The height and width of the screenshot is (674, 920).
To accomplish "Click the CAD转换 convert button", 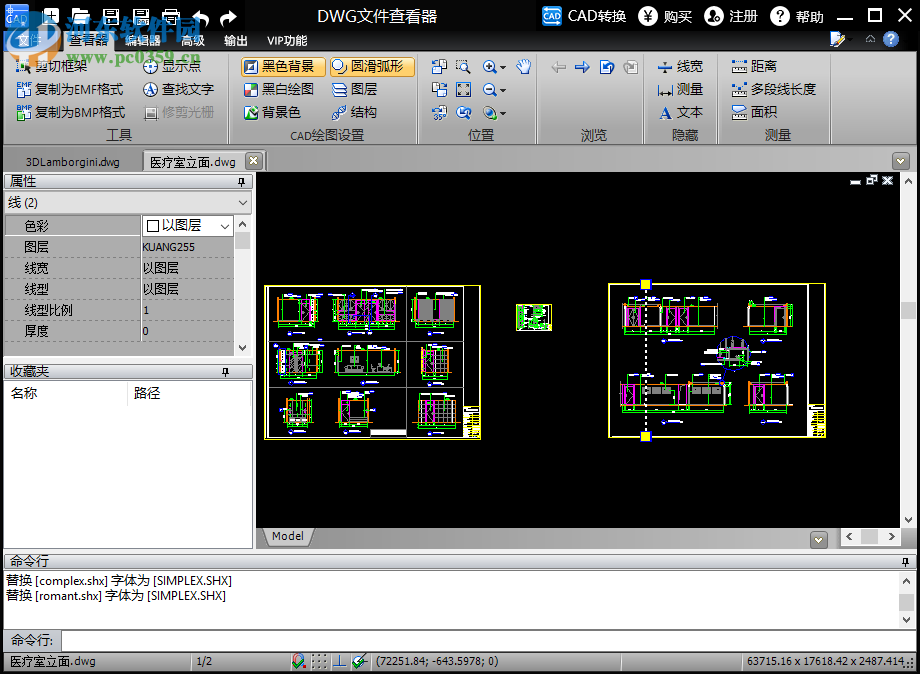I will 585,16.
